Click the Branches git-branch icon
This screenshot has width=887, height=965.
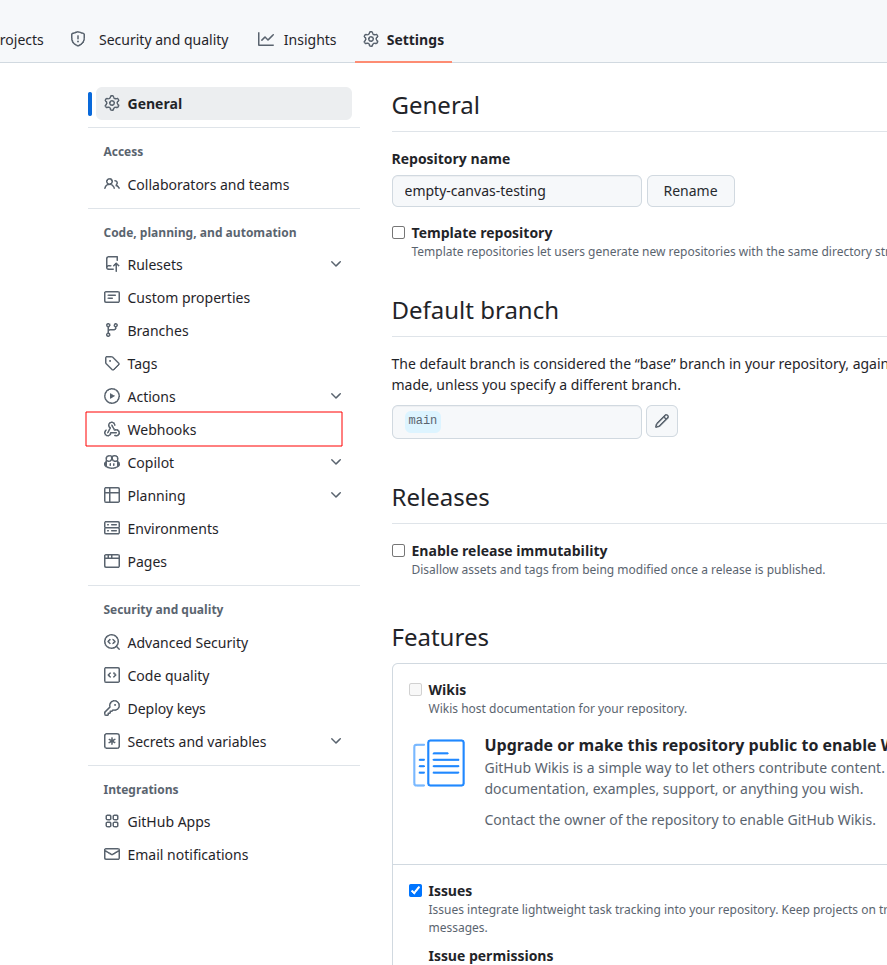click(x=111, y=330)
